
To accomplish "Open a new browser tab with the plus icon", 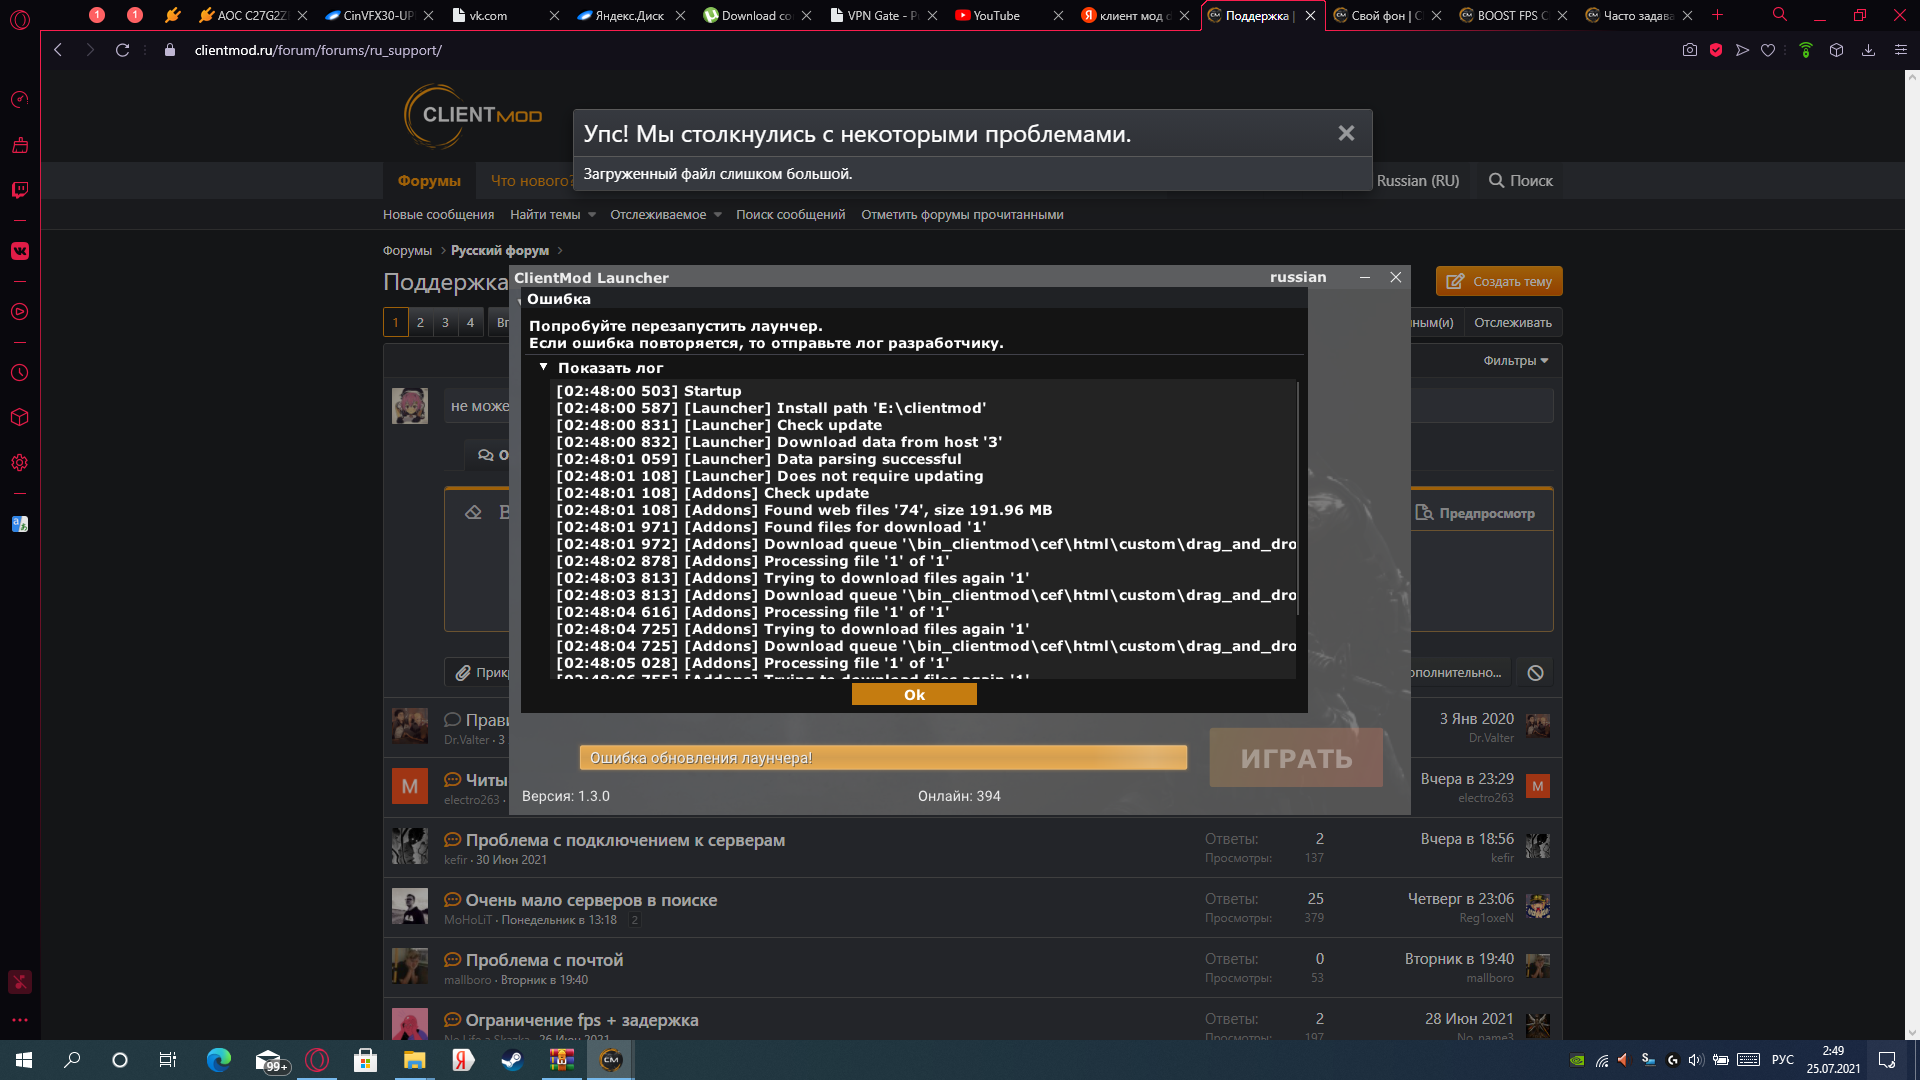I will (x=1718, y=15).
